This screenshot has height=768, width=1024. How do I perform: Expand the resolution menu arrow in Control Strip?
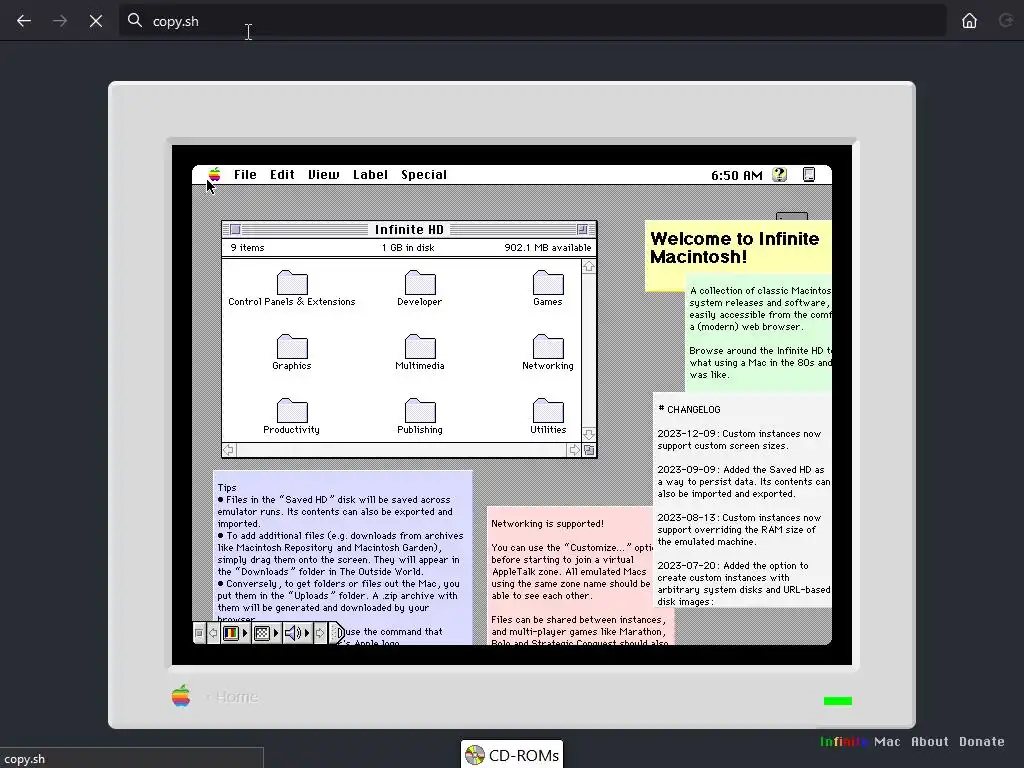pos(276,633)
